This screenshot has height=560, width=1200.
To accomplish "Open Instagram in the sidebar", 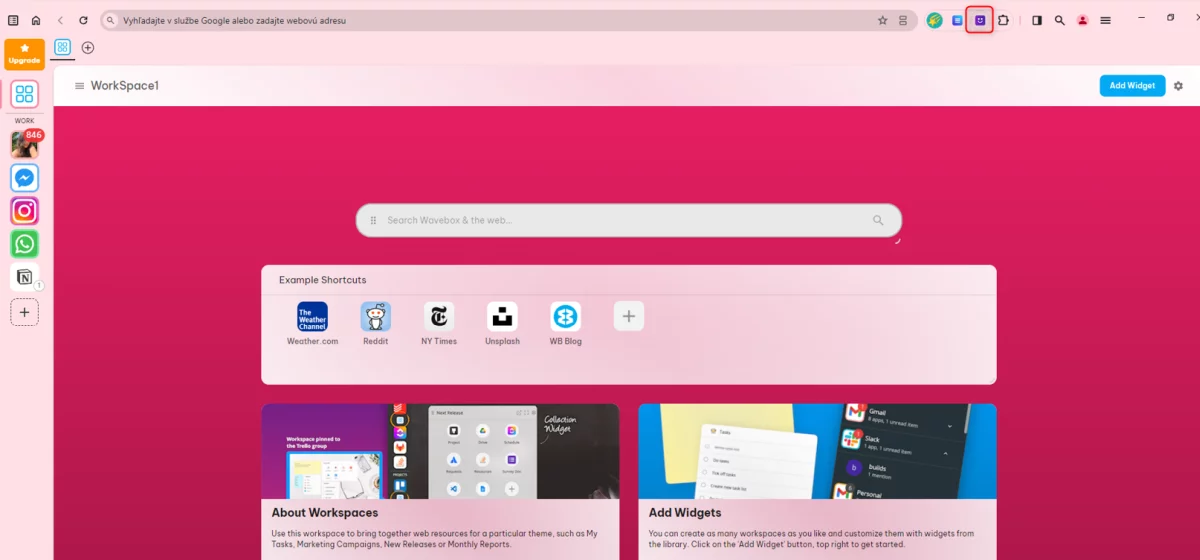I will 25,210.
